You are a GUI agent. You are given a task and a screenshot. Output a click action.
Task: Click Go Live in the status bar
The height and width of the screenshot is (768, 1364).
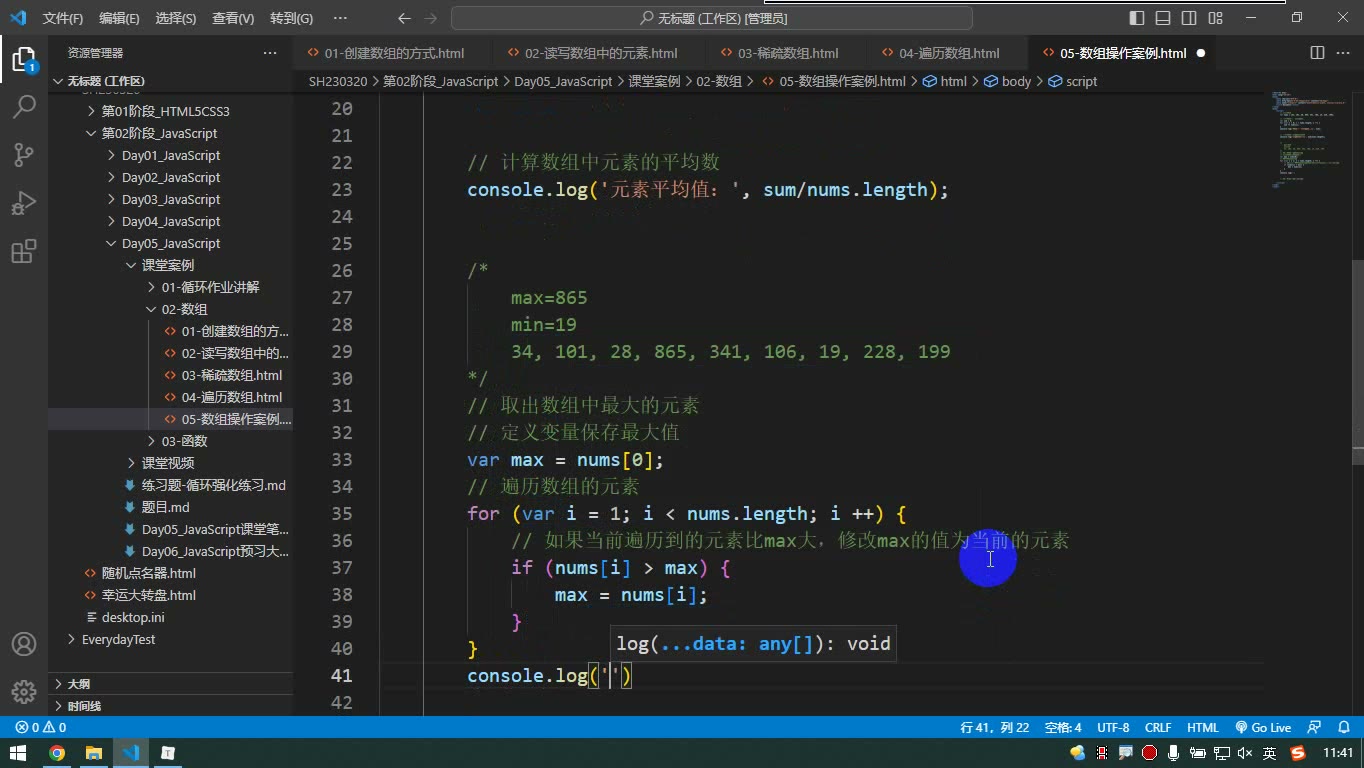[1263, 728]
